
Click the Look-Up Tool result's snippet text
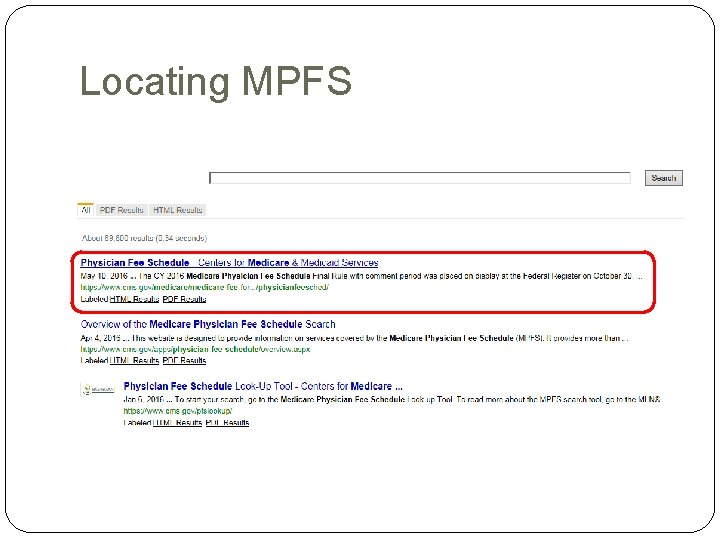392,399
